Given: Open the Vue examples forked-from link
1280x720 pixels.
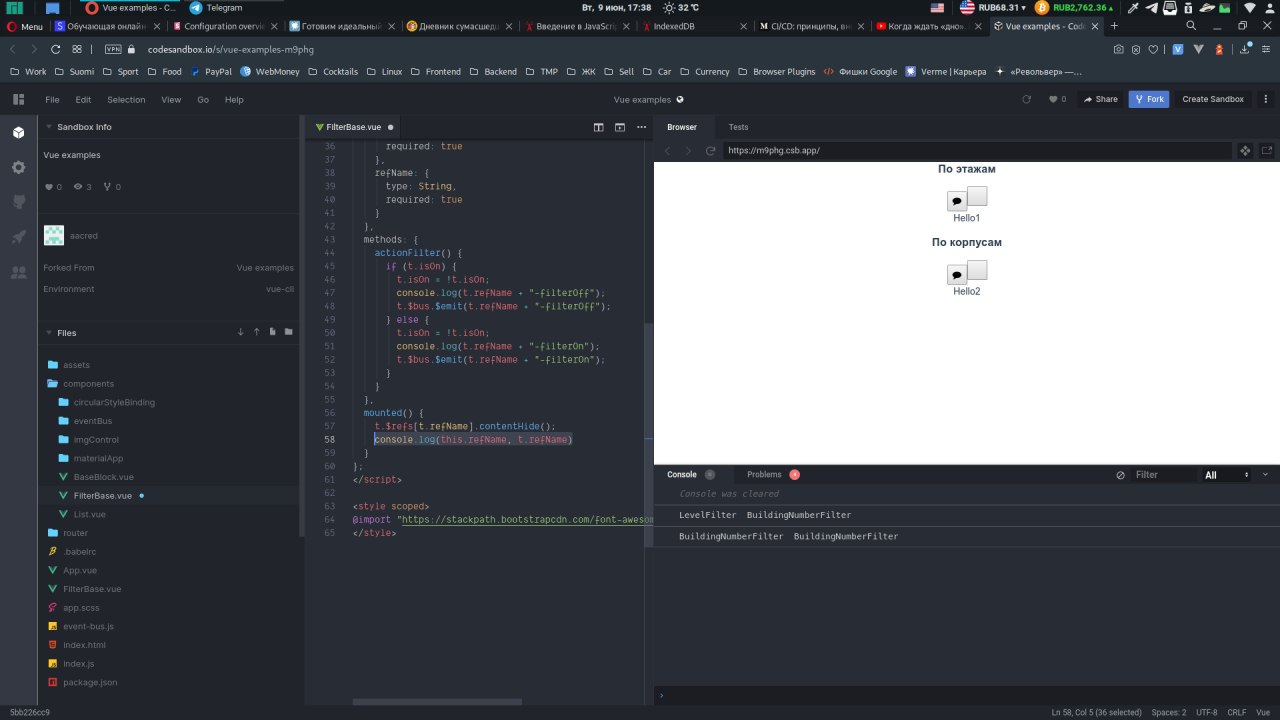Looking at the screenshot, I should pos(265,268).
